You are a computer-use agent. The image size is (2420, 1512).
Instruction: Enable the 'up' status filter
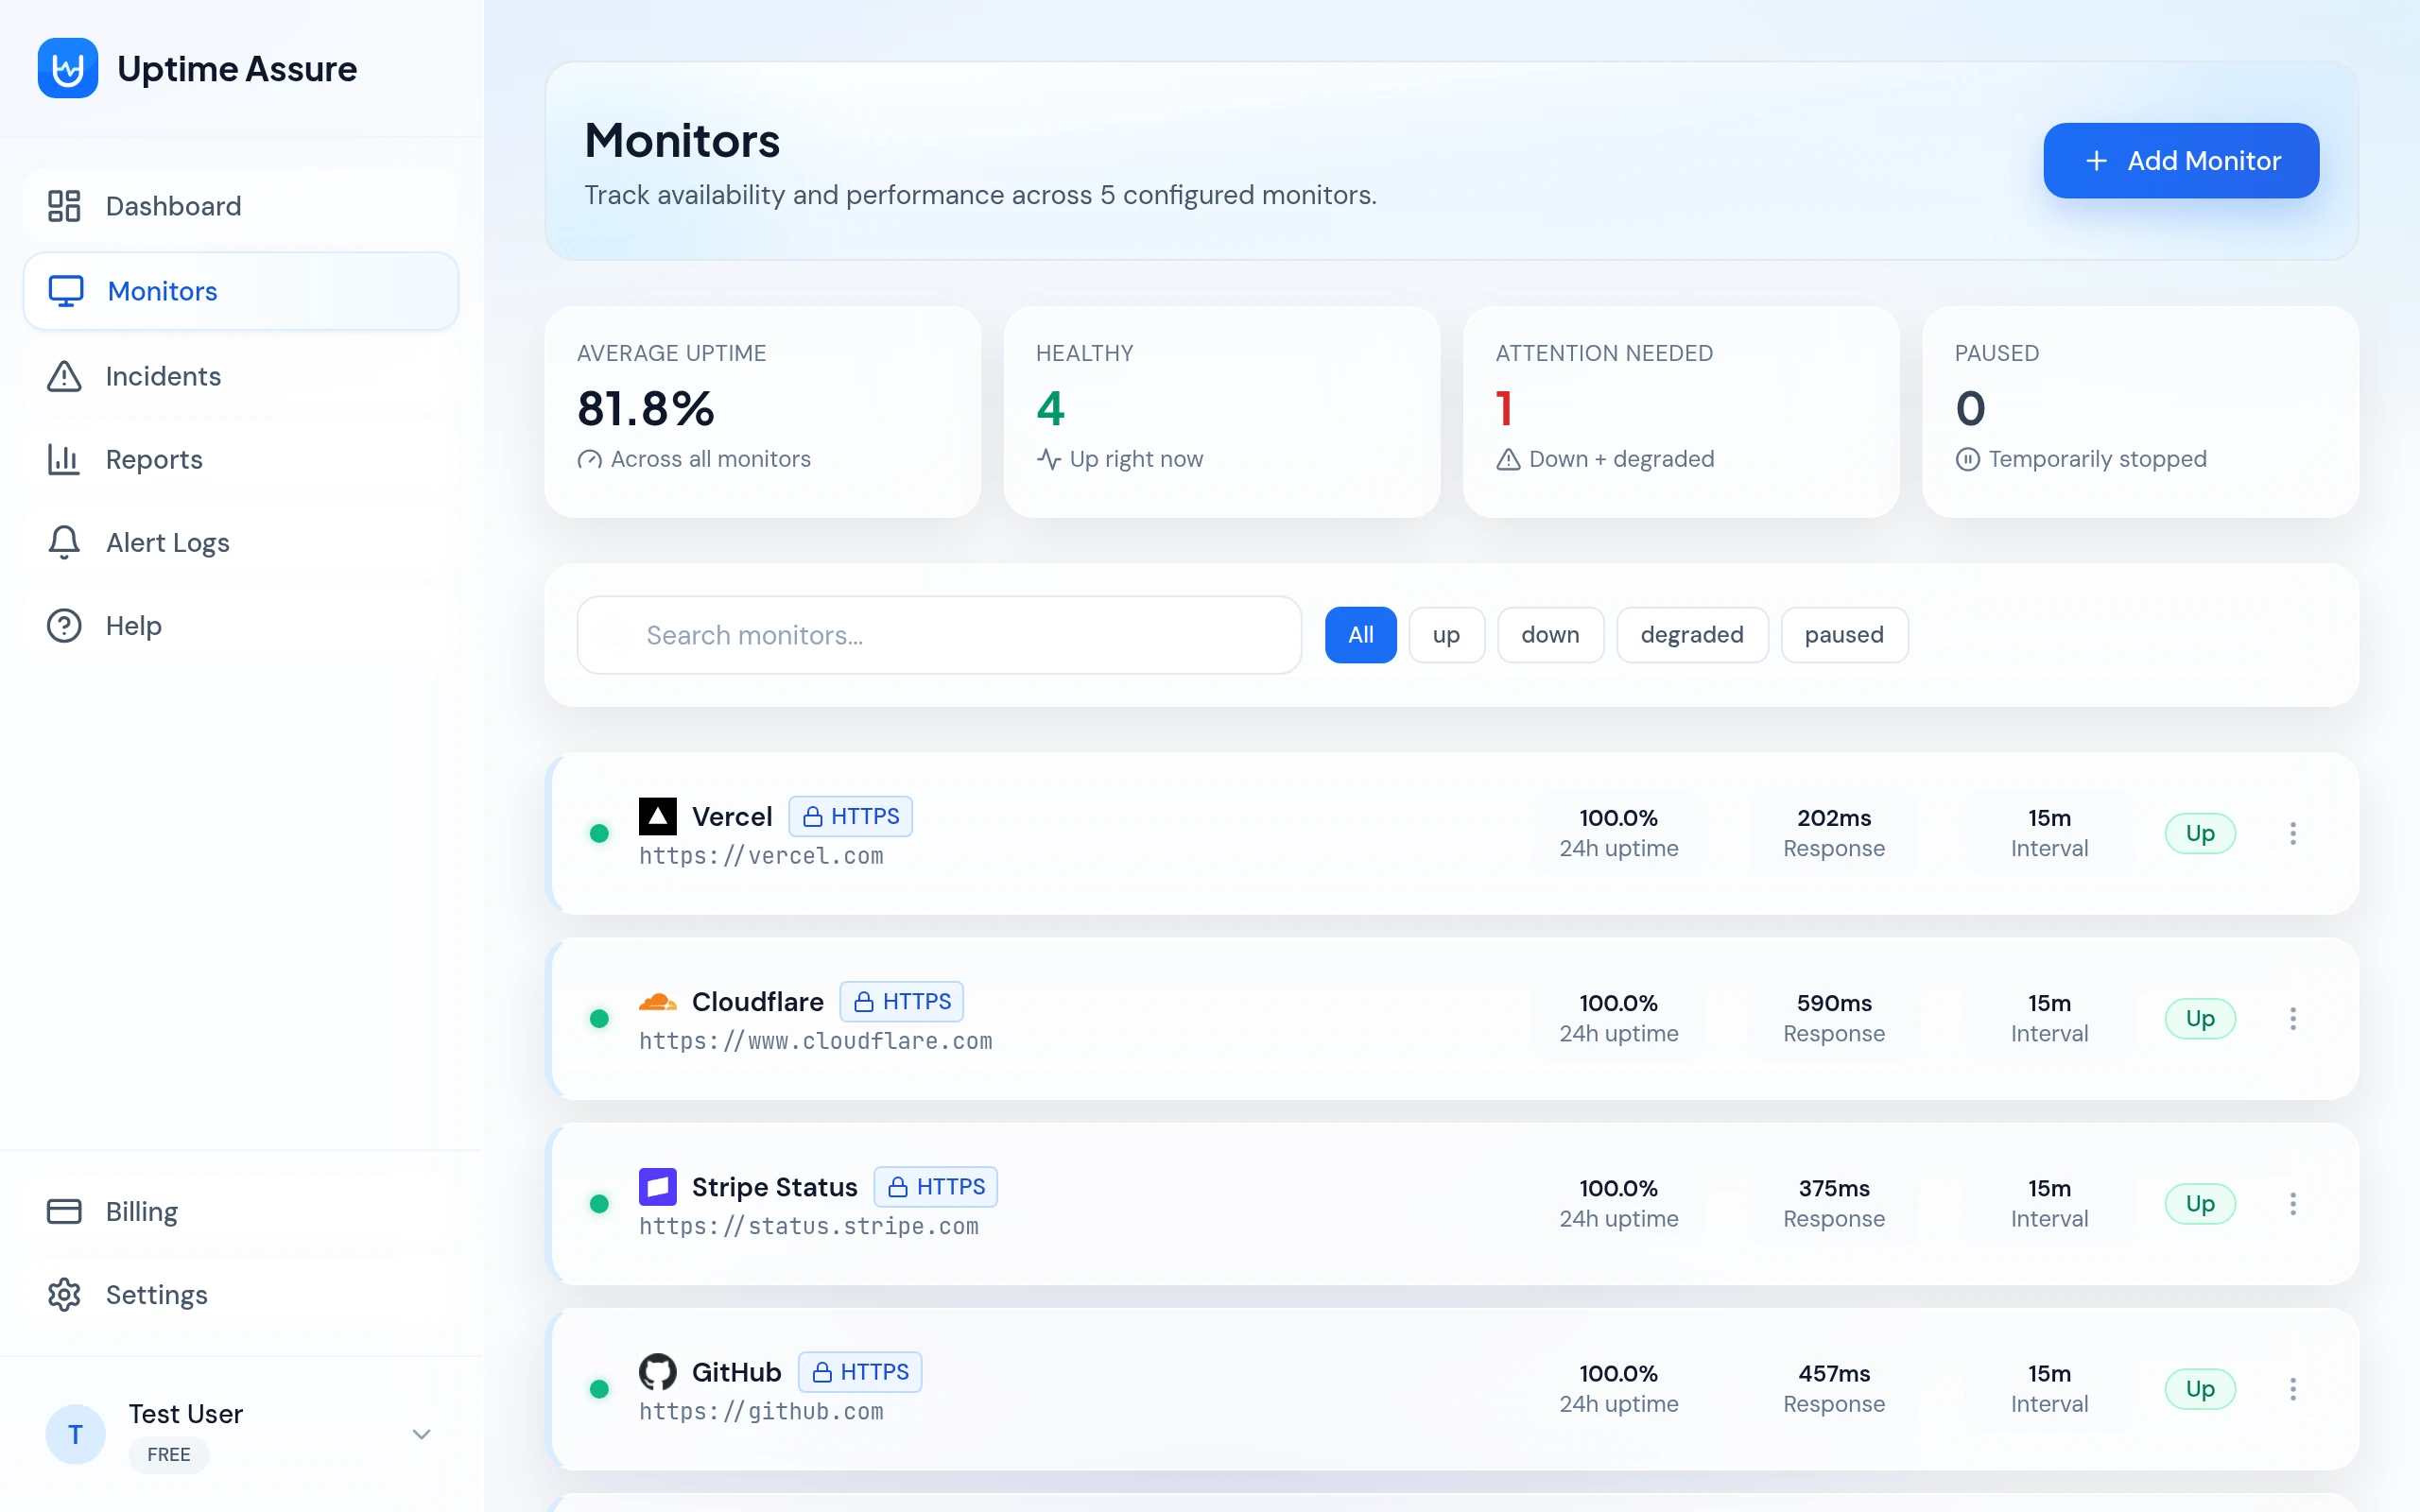(x=1446, y=634)
